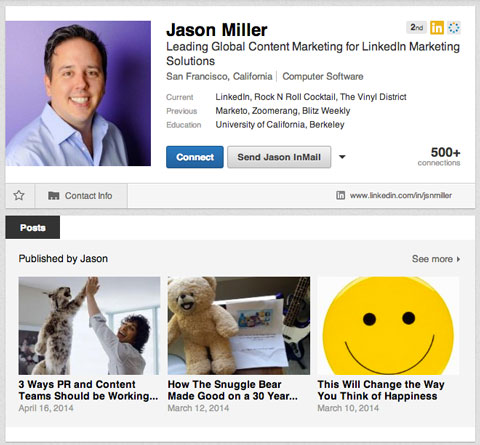This screenshot has width=480, height=445.
Task: Open yellow smiley face post thumbnail
Action: point(388,326)
